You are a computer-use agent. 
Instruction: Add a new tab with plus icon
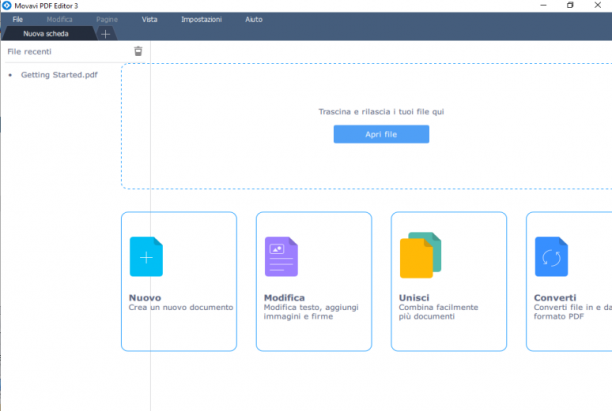point(105,34)
